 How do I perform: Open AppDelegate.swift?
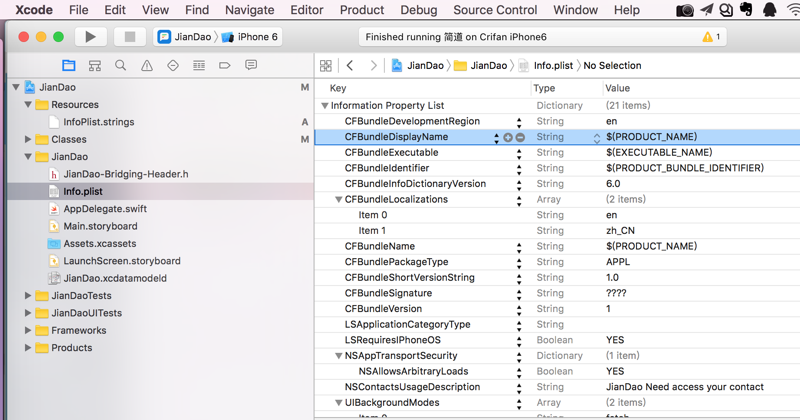[x=105, y=209]
